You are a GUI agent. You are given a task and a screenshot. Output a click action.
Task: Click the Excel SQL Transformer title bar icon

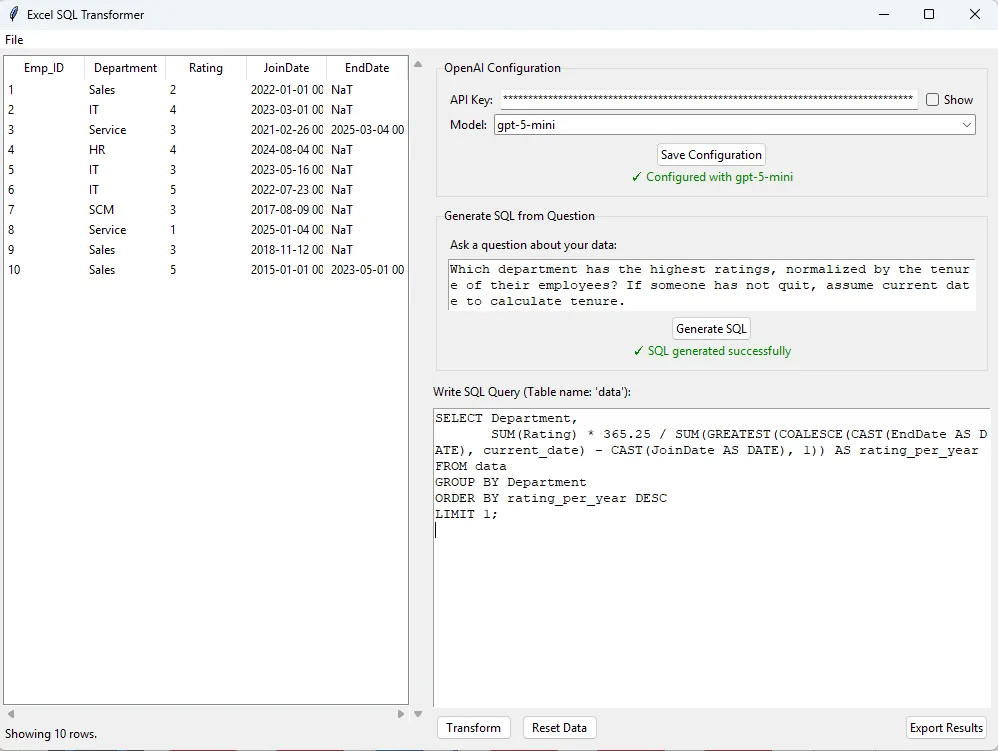pyautogui.click(x=15, y=14)
